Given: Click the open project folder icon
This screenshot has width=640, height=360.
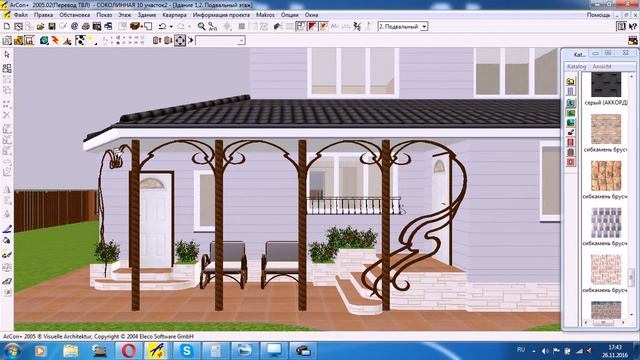Looking at the screenshot, I should (x=40, y=27).
